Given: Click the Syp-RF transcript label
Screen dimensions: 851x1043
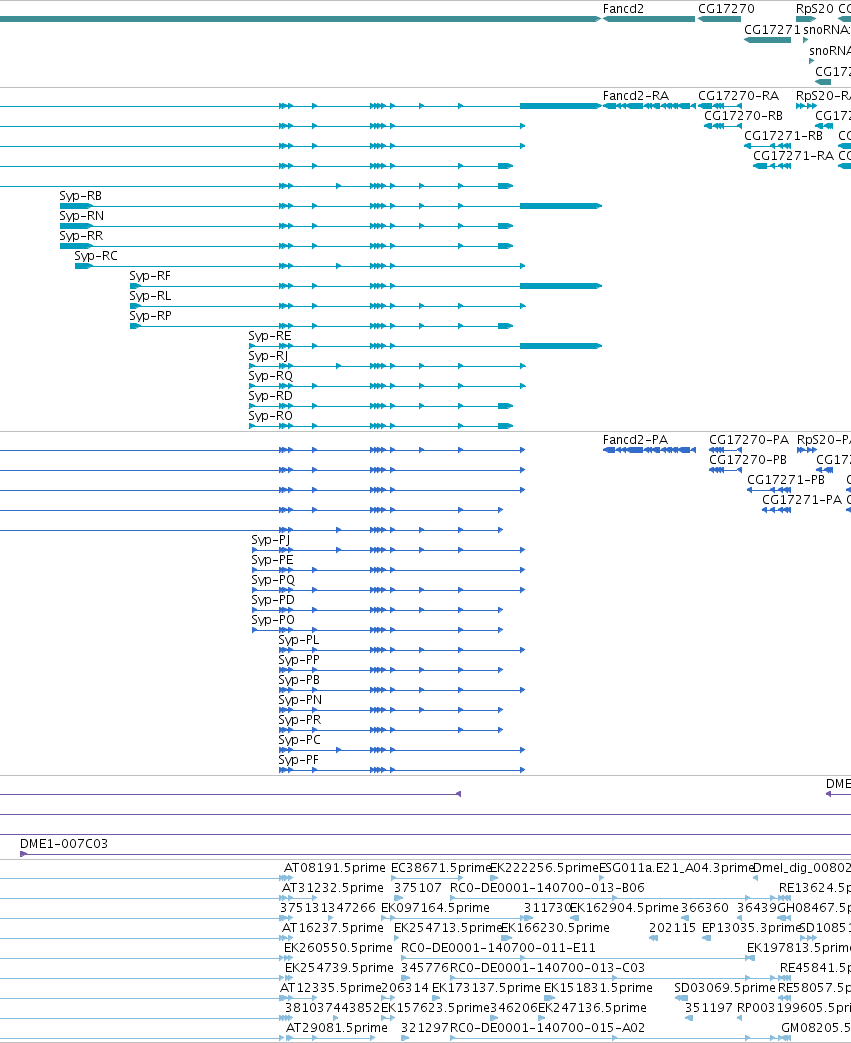Looking at the screenshot, I should pyautogui.click(x=150, y=276).
